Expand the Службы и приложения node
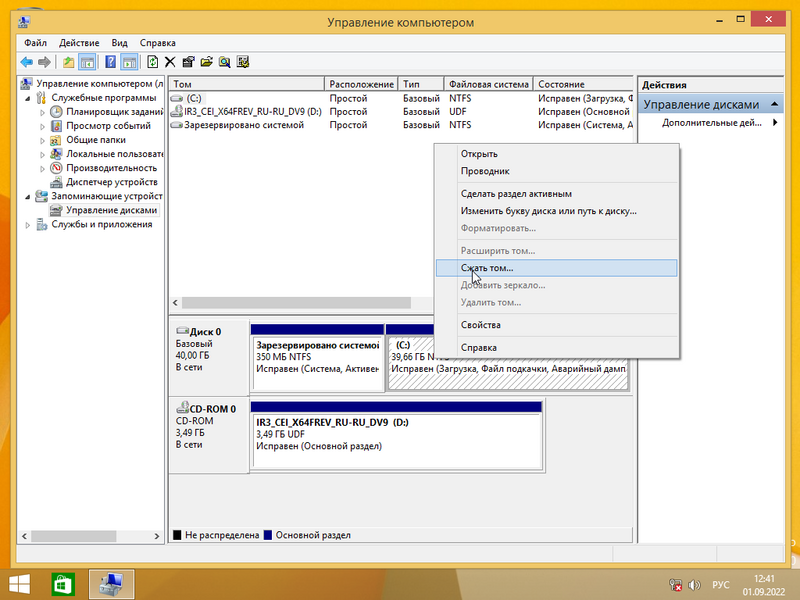This screenshot has width=800, height=600. pos(28,224)
